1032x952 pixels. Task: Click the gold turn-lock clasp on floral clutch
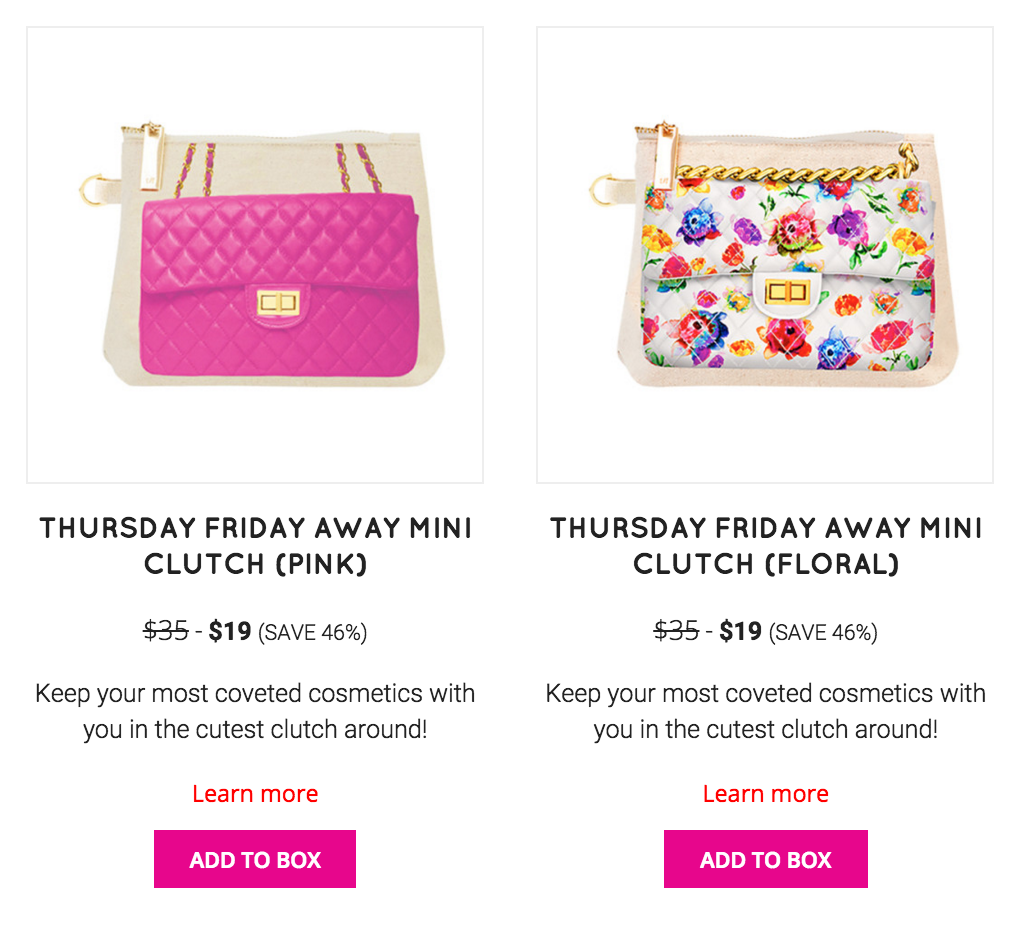tap(787, 290)
